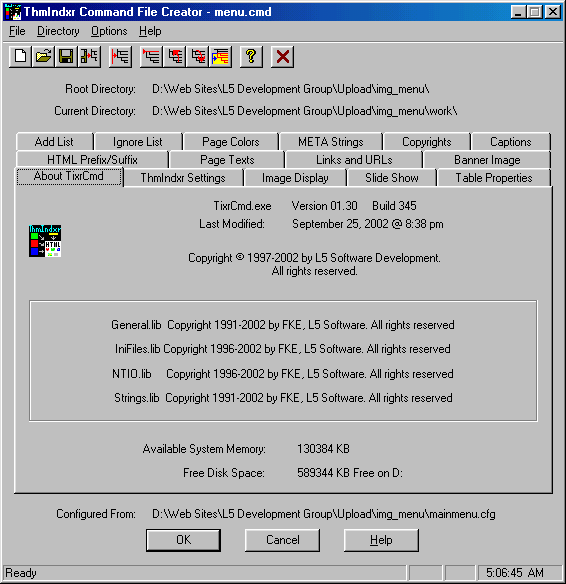
Task: Click the Configured From mainmenu.cfg path
Action: coord(324,514)
